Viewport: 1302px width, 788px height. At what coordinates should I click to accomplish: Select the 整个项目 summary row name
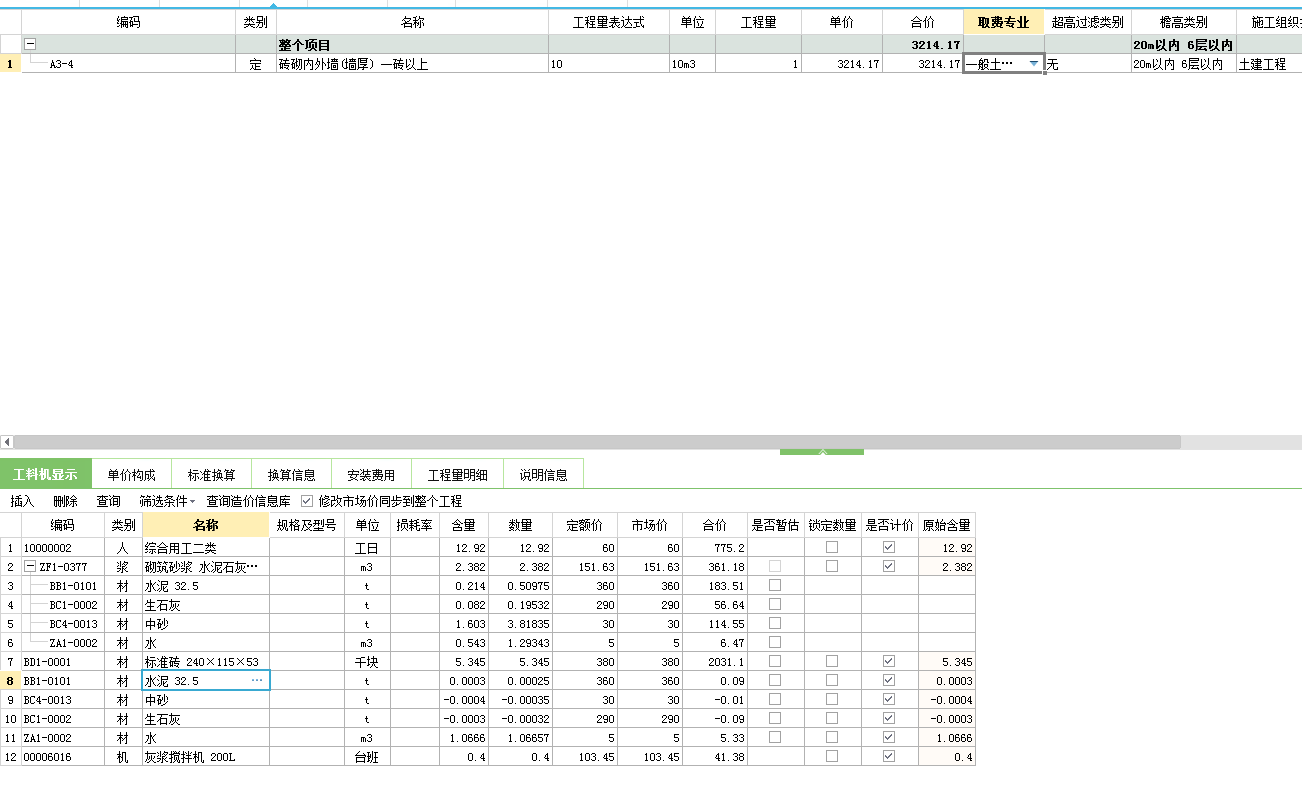[x=412, y=45]
